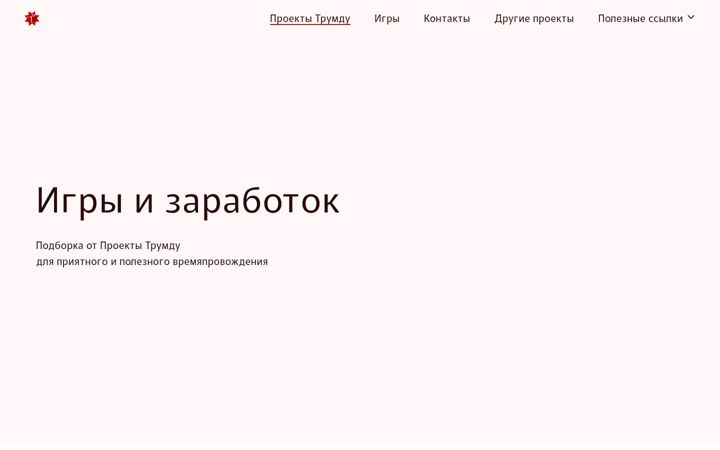The image size is (720, 450).
Task: Click the red star site logo
Action: click(x=32, y=19)
